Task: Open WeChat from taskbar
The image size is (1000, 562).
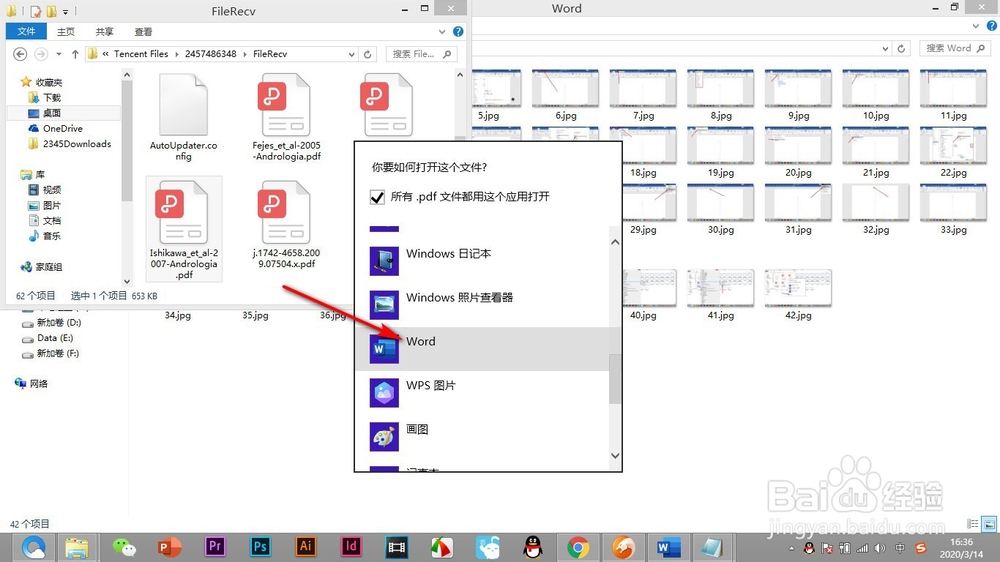Action: point(124,547)
